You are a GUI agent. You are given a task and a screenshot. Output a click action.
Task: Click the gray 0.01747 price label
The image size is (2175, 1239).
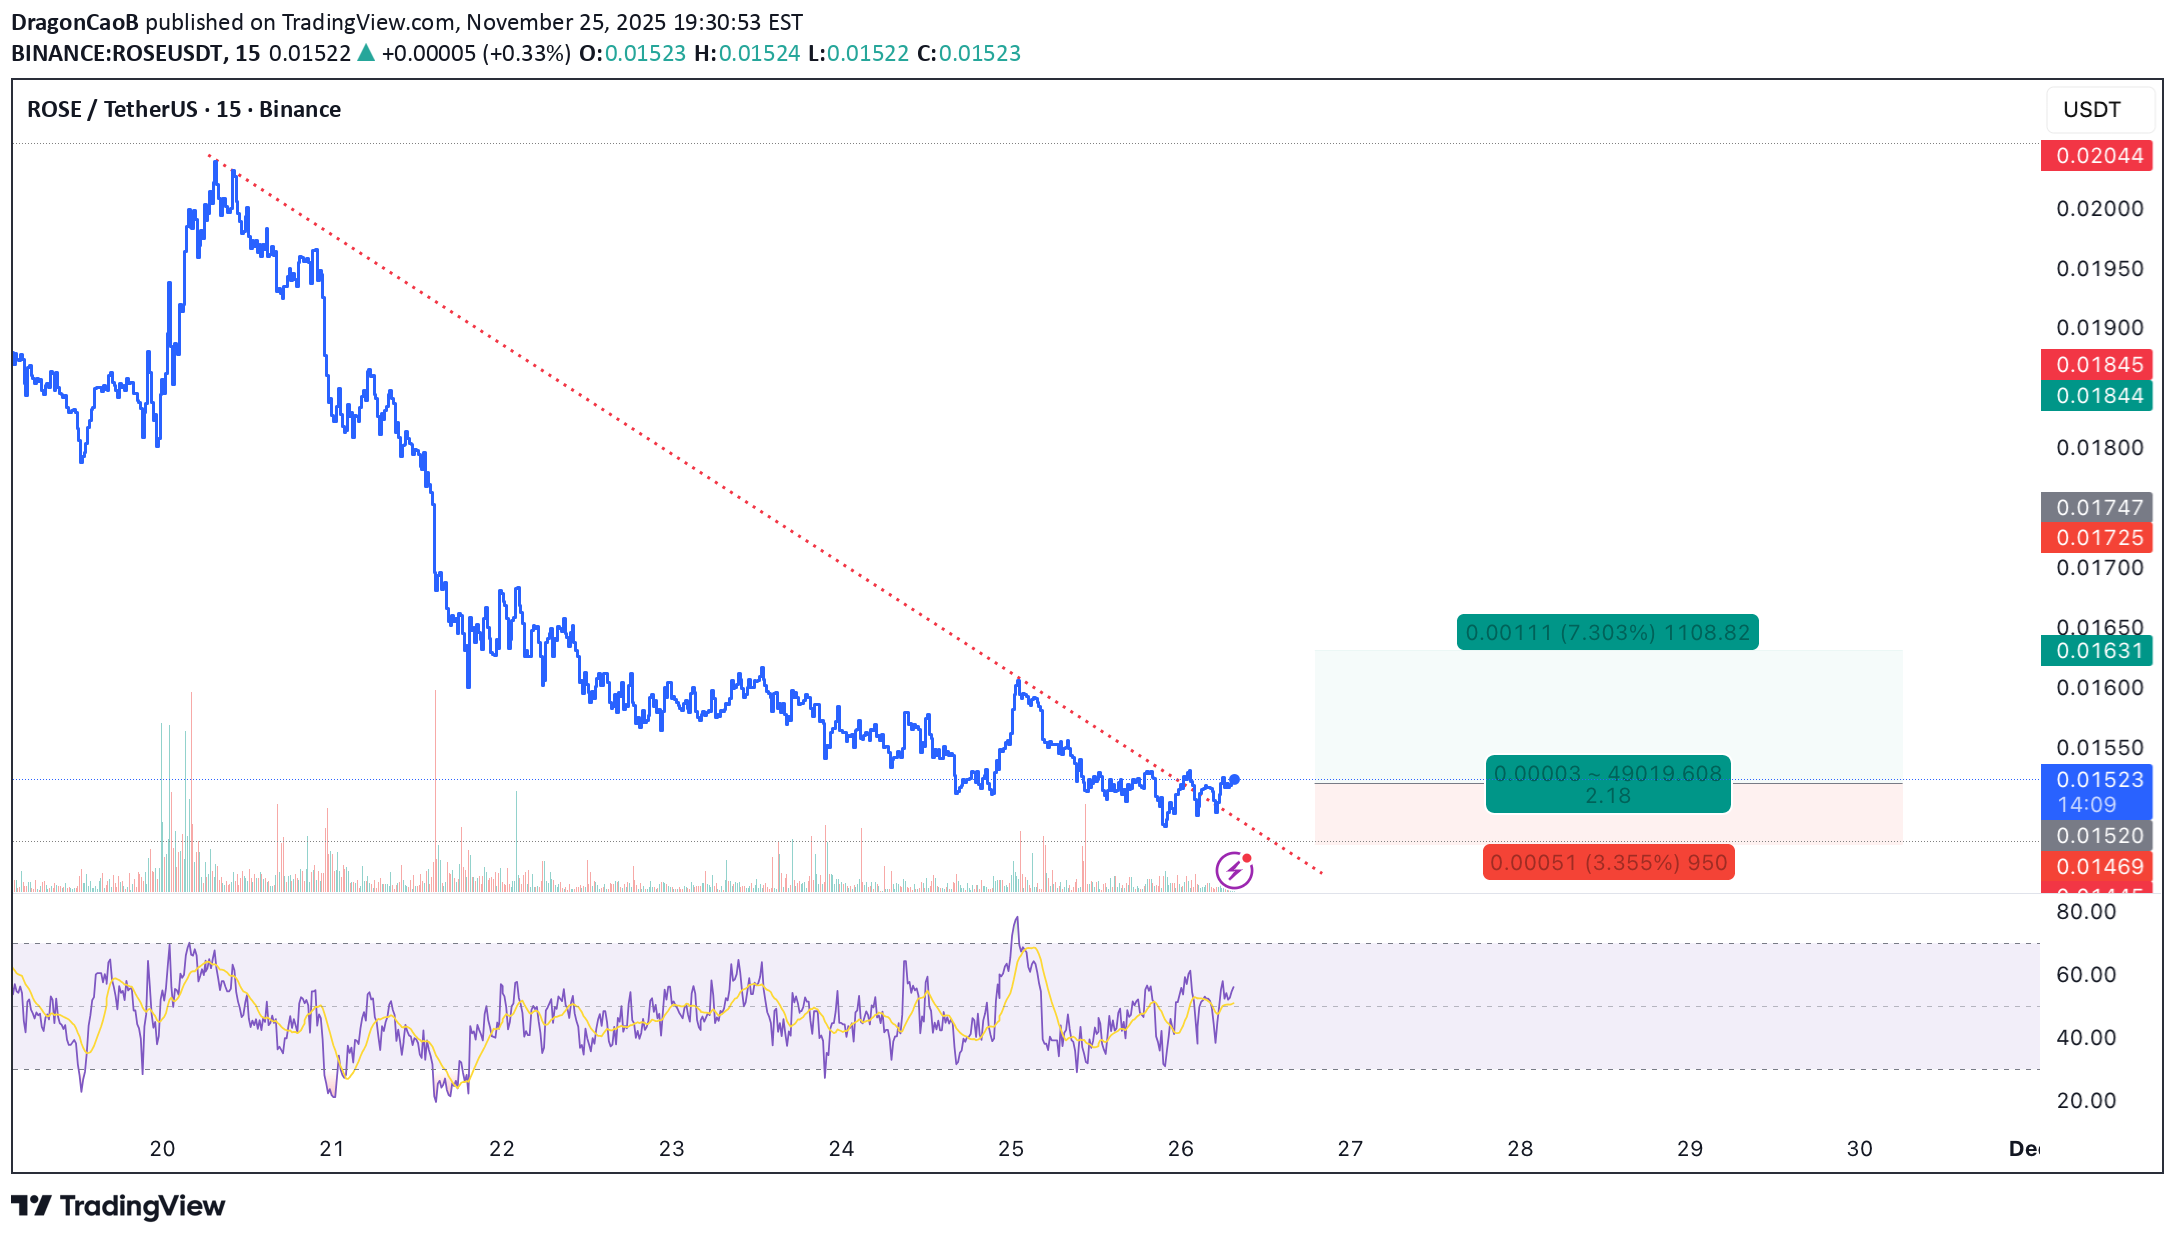pyautogui.click(x=2098, y=508)
